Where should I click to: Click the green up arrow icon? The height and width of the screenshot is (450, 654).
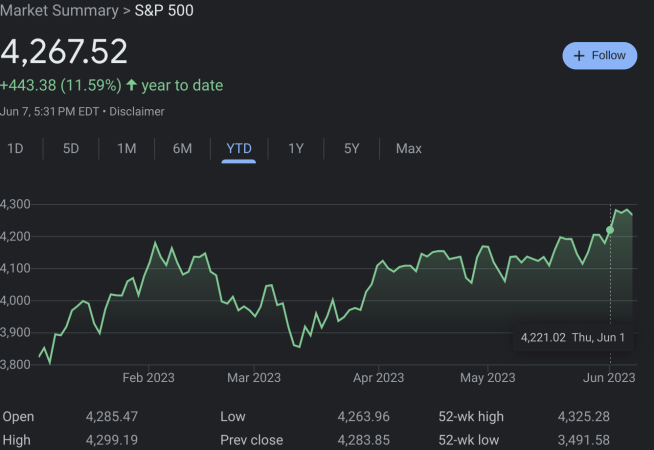coord(131,85)
